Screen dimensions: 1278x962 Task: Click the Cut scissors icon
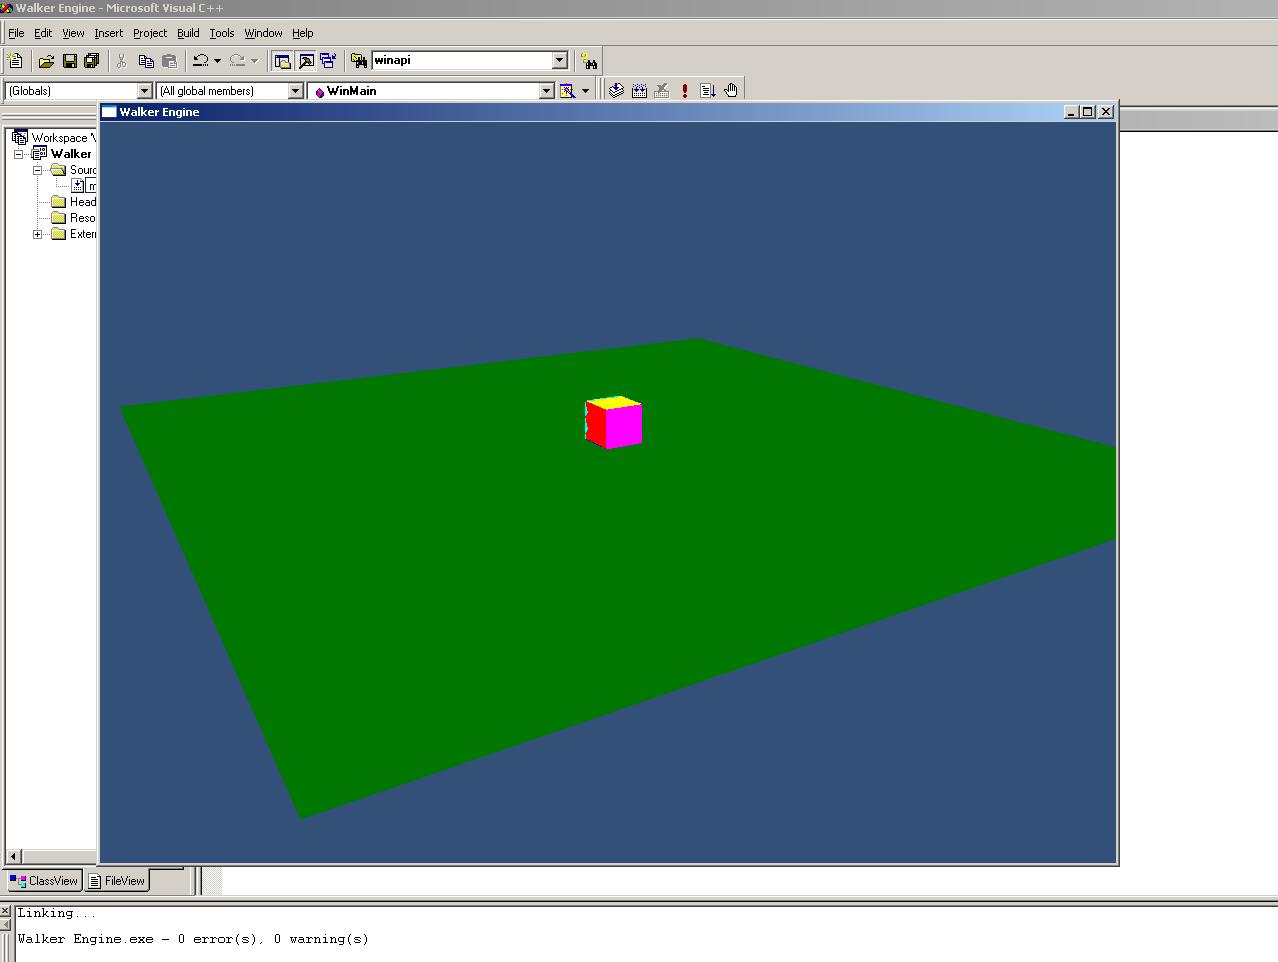tap(122, 61)
